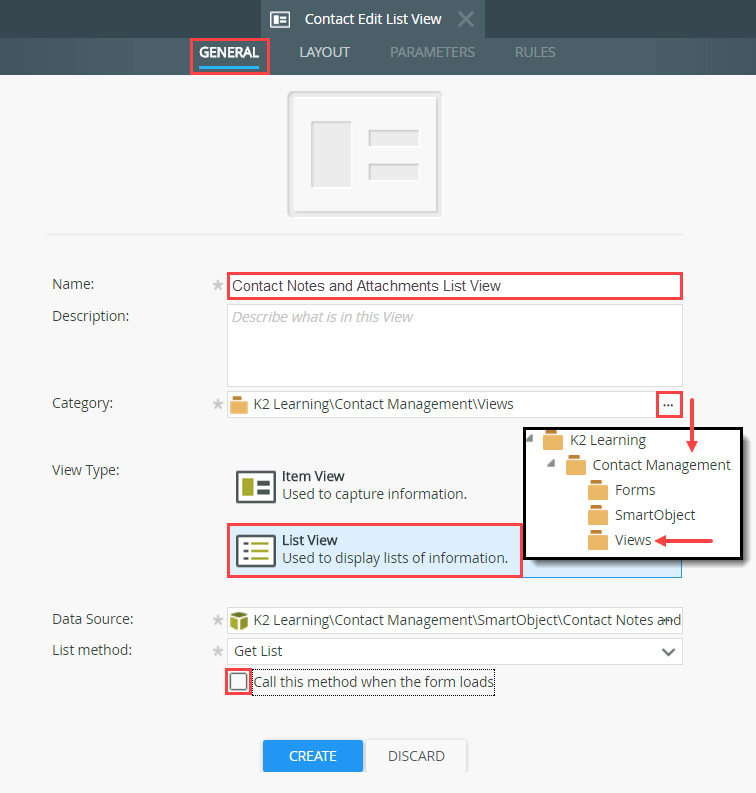Click the DISCARD button
This screenshot has height=793, width=756.
coord(416,756)
